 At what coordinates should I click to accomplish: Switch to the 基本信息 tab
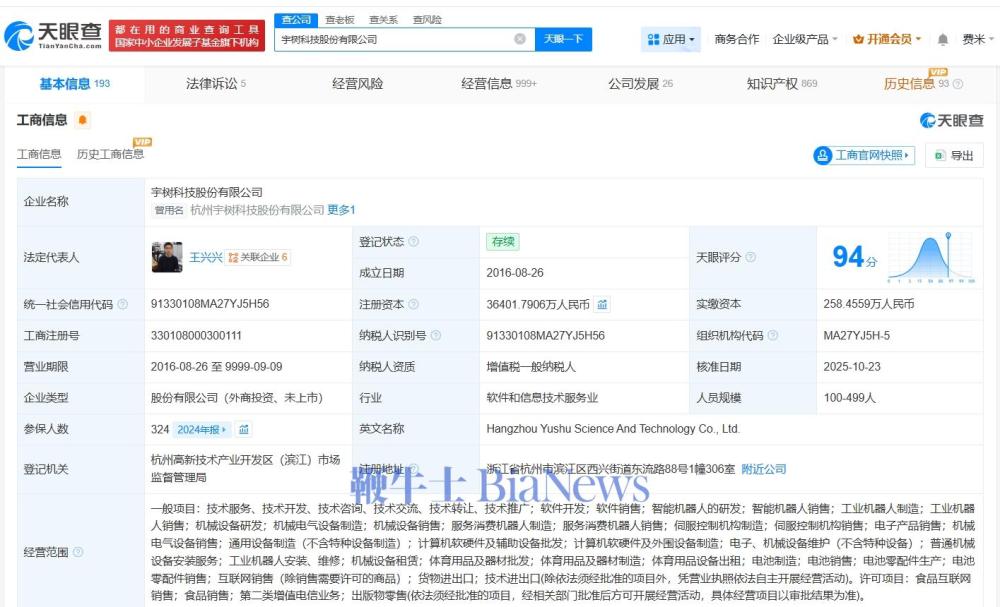[75, 84]
